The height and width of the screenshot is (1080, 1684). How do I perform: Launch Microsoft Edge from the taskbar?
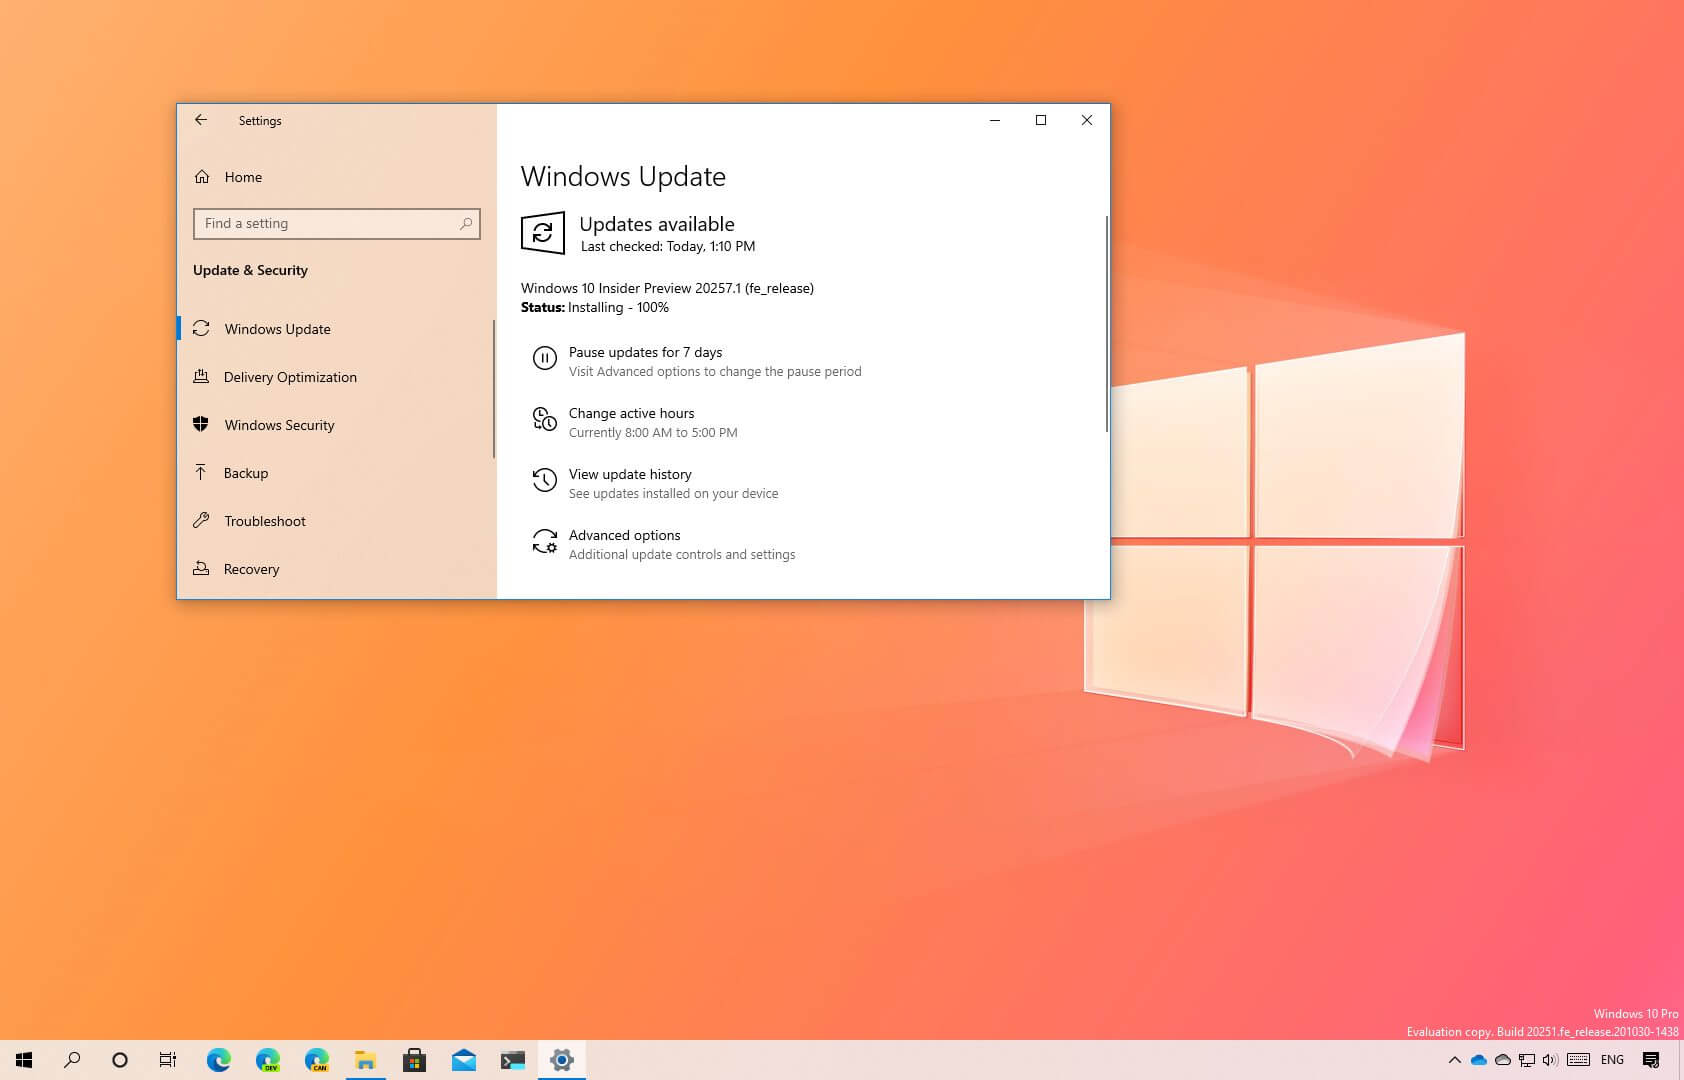click(217, 1060)
